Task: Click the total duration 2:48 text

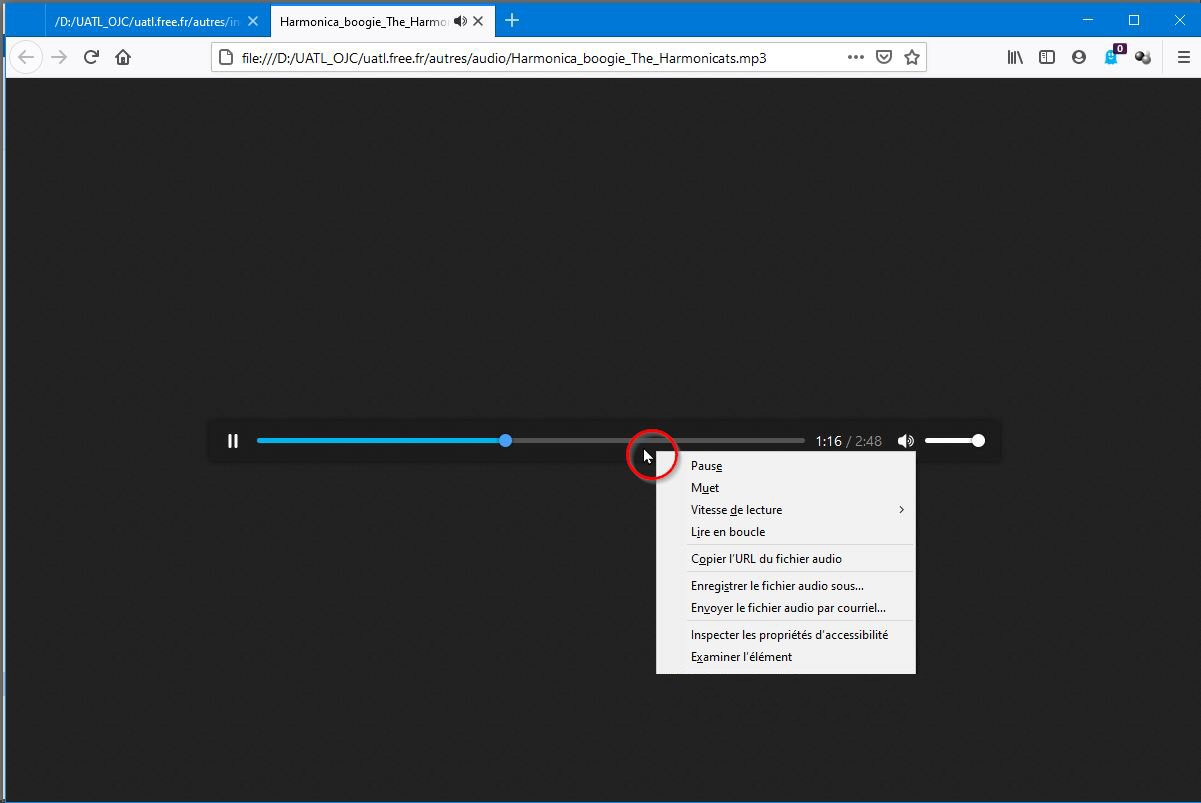Action: 868,441
